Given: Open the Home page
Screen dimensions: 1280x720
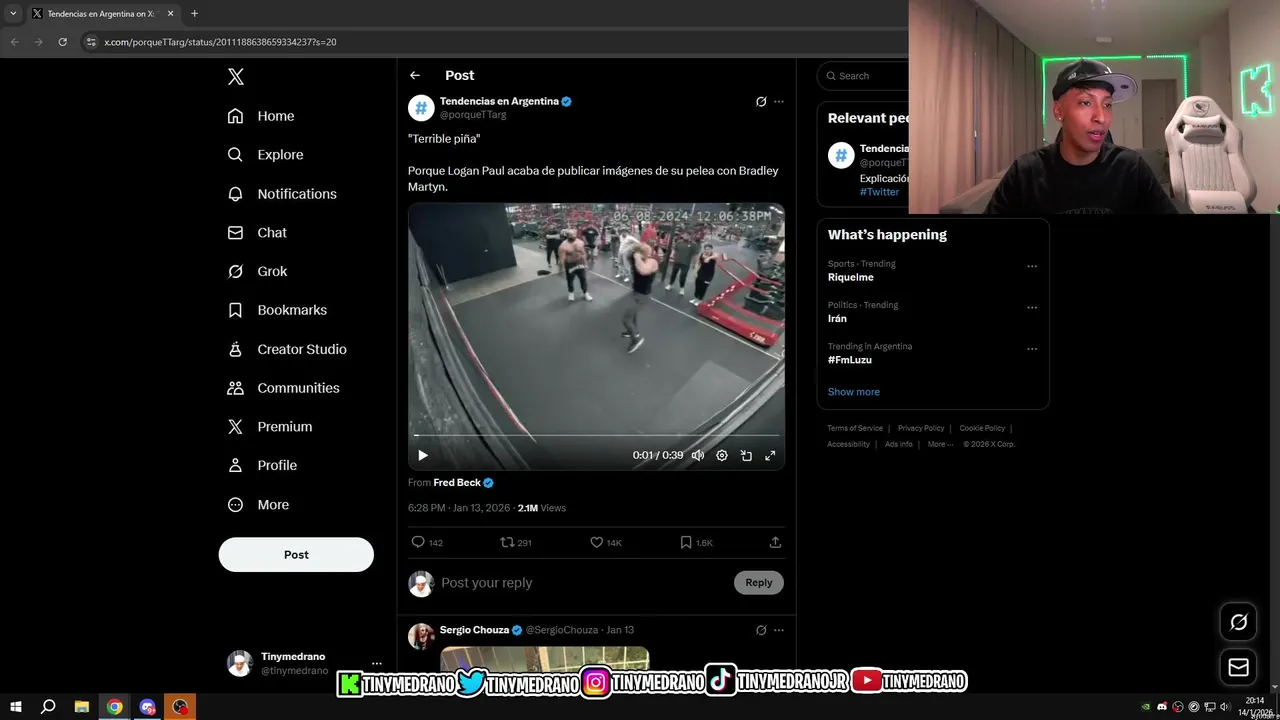Looking at the screenshot, I should pyautogui.click(x=261, y=116).
